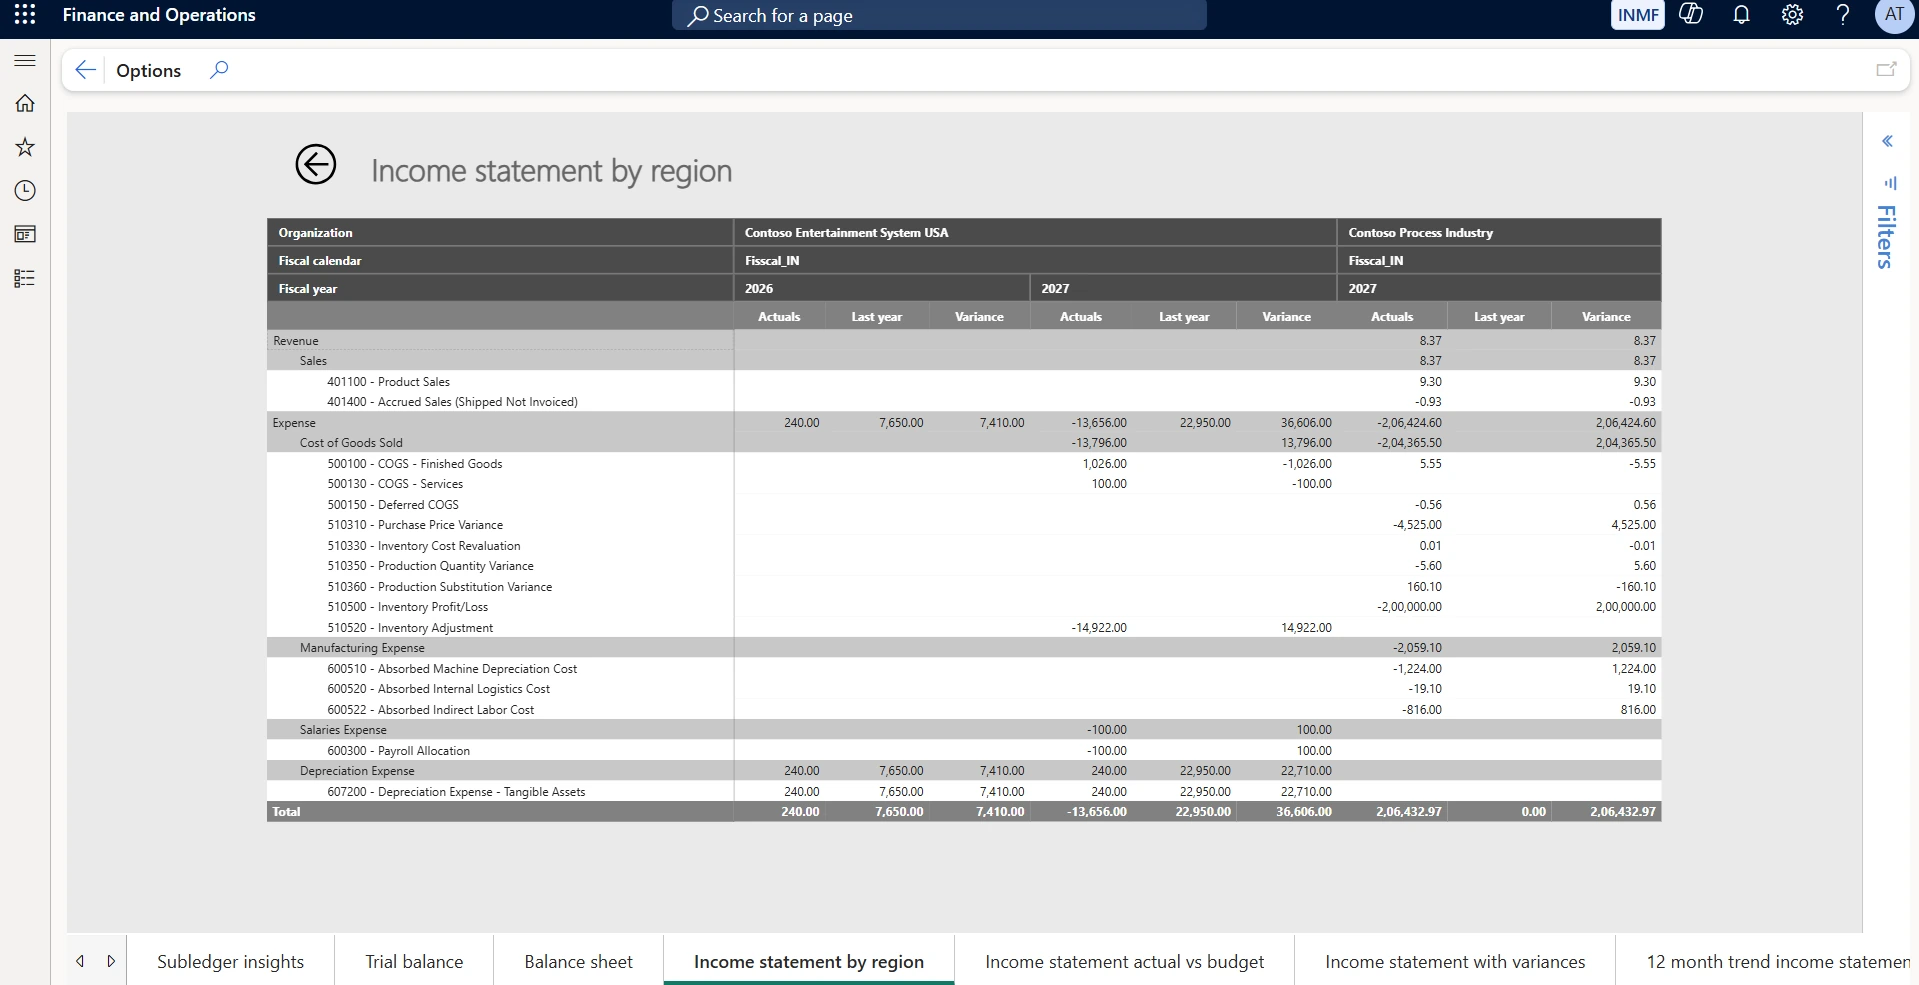This screenshot has width=1919, height=985.
Task: Open the AT user account avatar
Action: [x=1894, y=15]
